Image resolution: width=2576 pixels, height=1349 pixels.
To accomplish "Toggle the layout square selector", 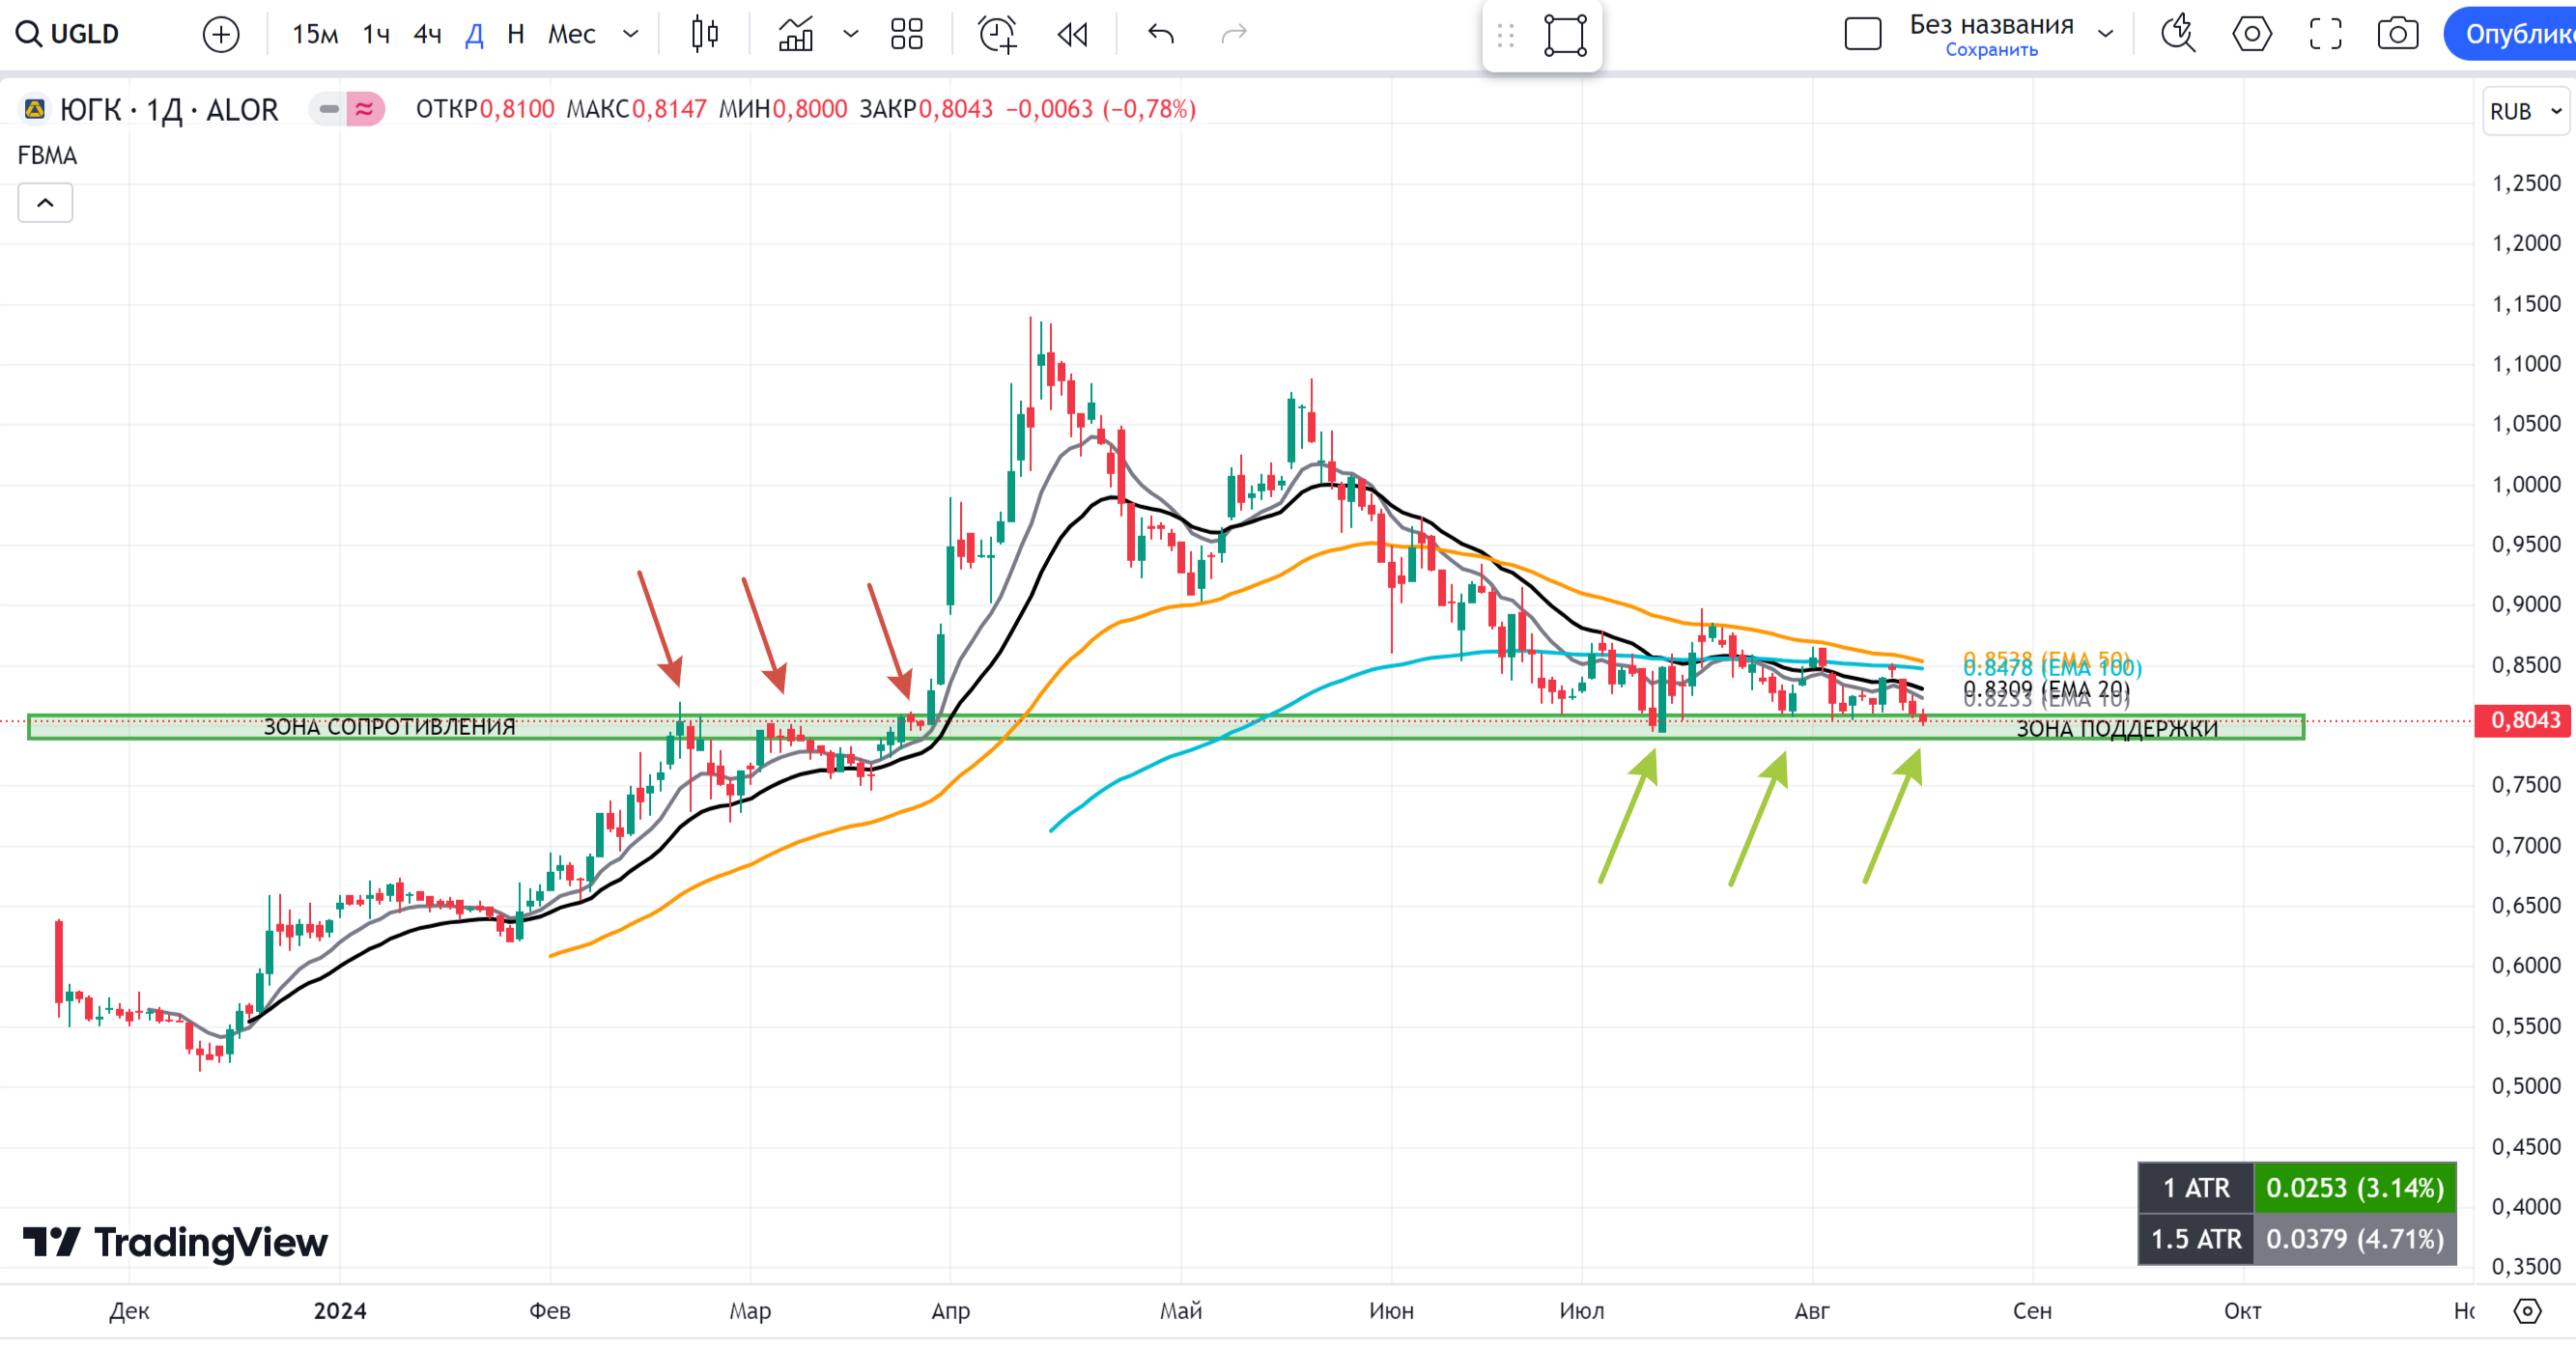I will (1862, 34).
